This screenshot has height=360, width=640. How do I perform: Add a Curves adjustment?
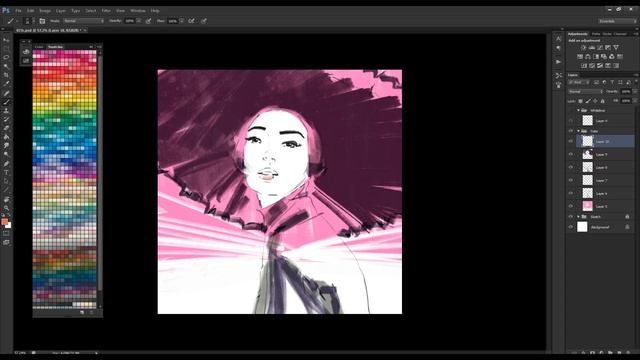point(600,48)
